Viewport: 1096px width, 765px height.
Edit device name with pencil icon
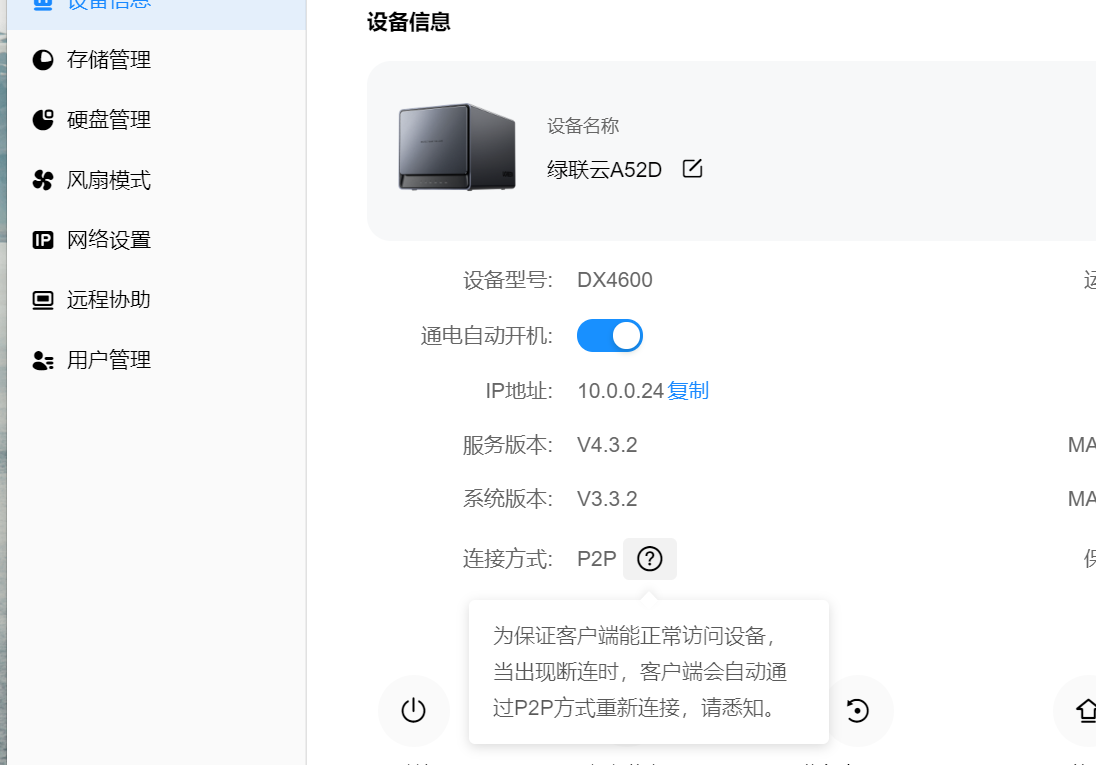692,169
